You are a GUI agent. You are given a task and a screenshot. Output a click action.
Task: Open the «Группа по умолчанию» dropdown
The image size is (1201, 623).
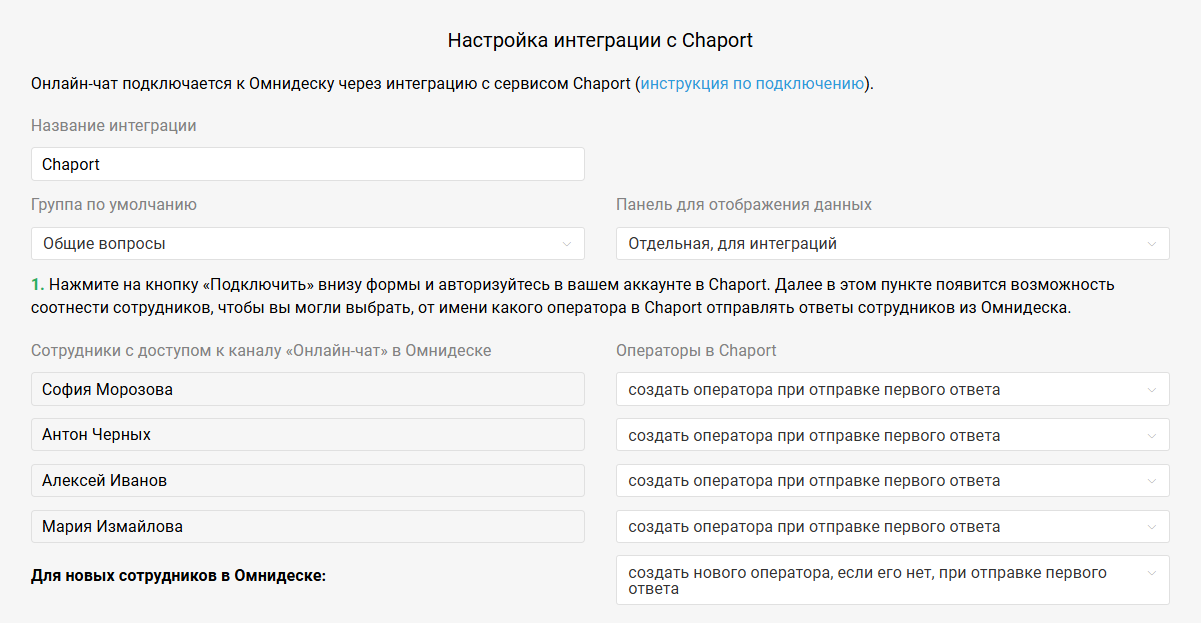tap(308, 243)
